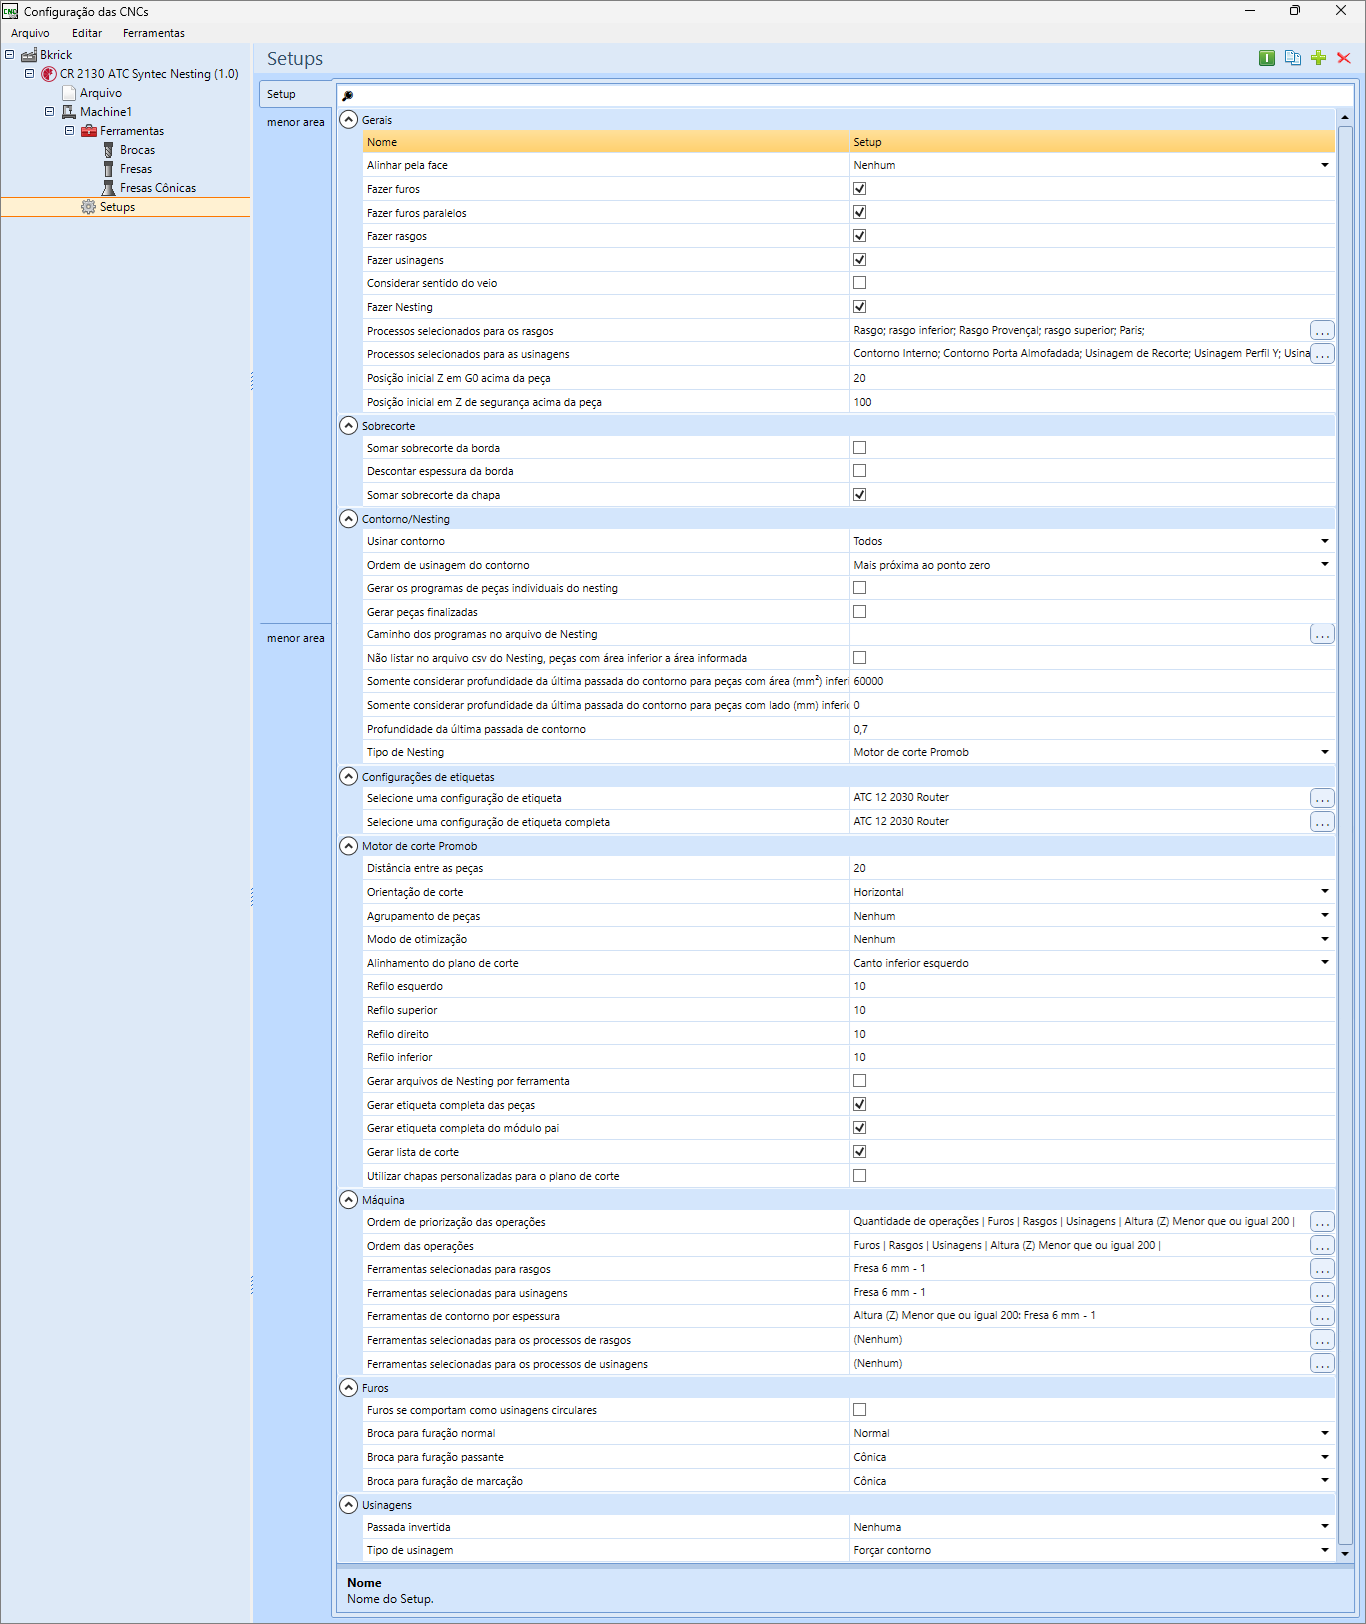Open the Fresas milling cutter icon
Viewport: 1366px width, 1624px height.
point(108,169)
